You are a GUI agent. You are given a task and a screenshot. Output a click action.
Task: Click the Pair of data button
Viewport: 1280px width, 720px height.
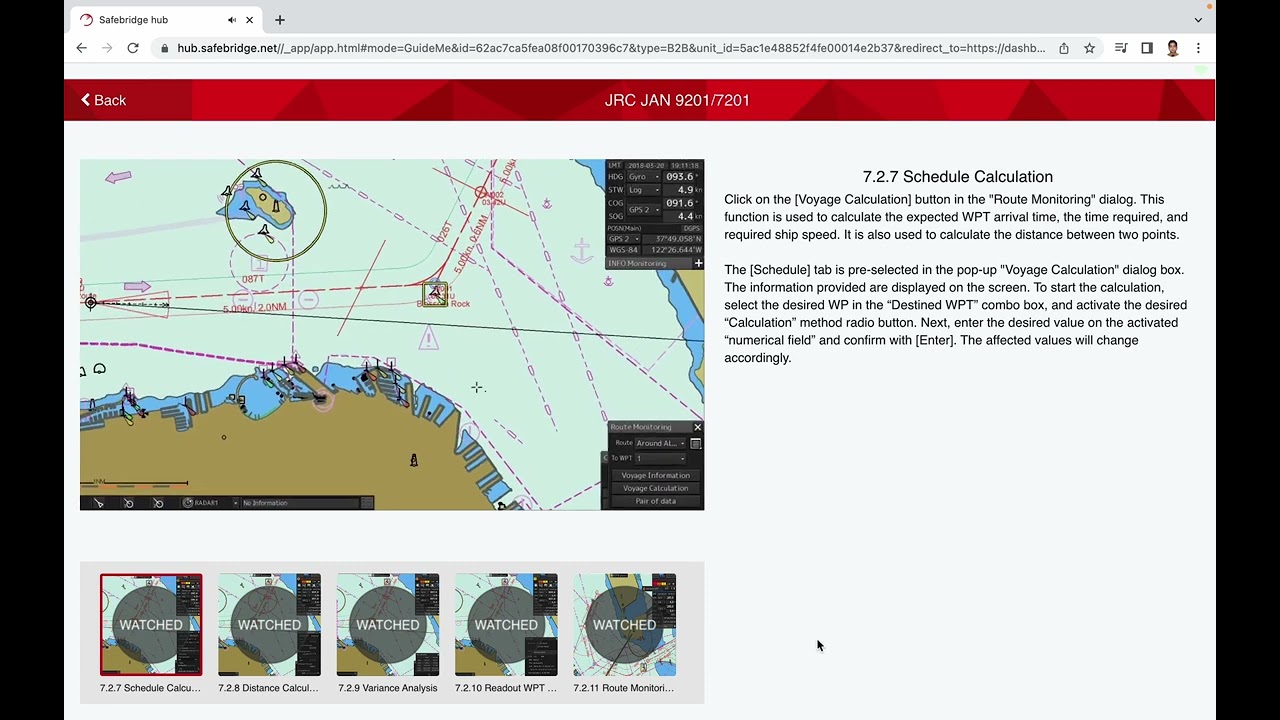[656, 501]
